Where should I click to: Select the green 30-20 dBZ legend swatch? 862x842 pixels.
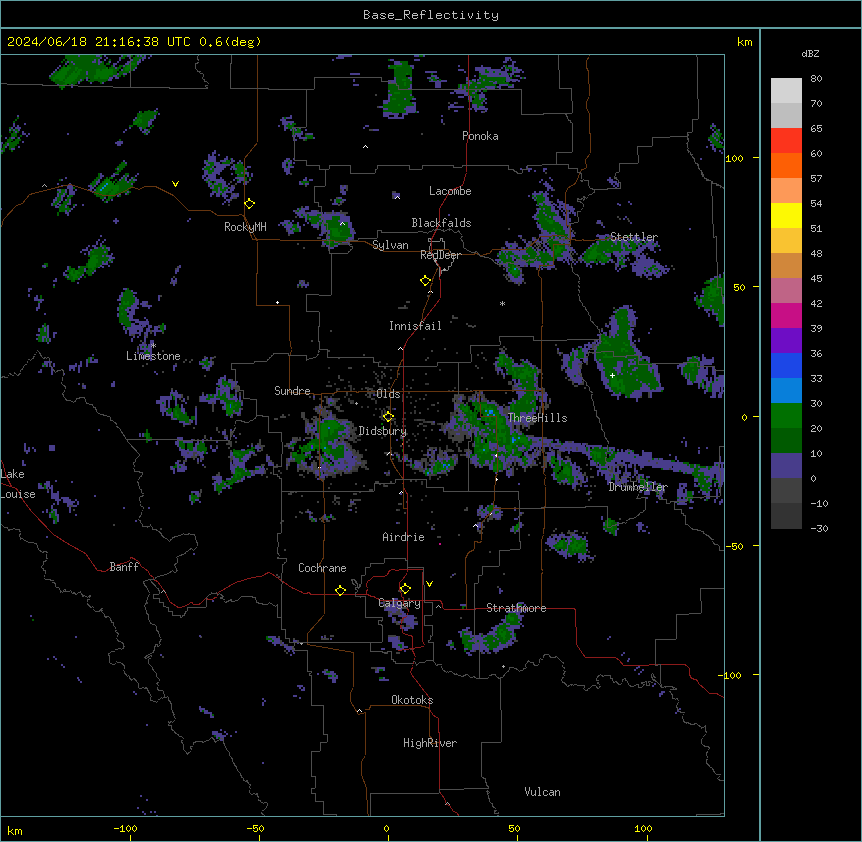pos(786,416)
